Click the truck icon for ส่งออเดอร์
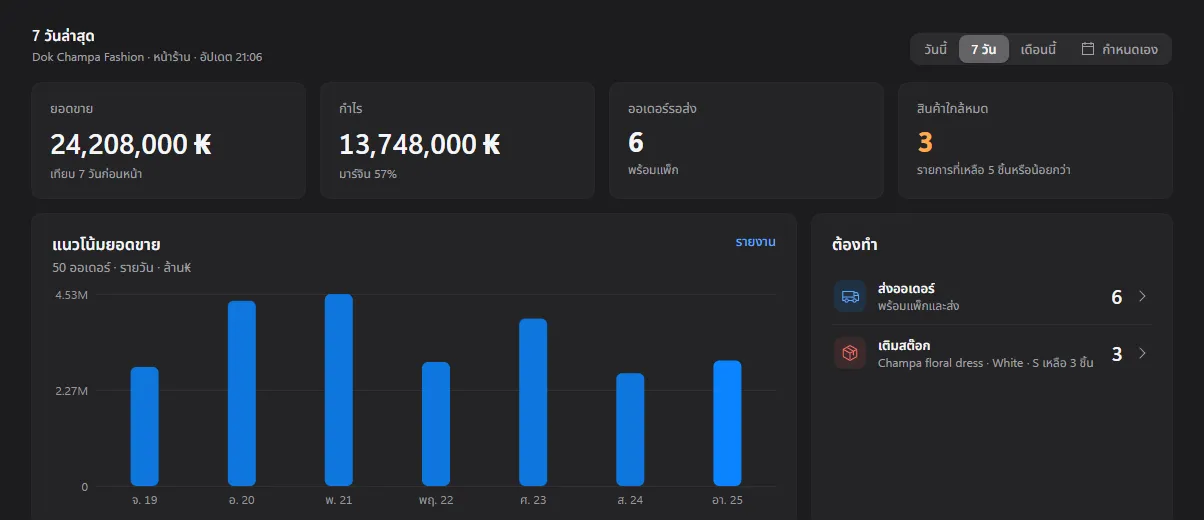 coord(850,296)
